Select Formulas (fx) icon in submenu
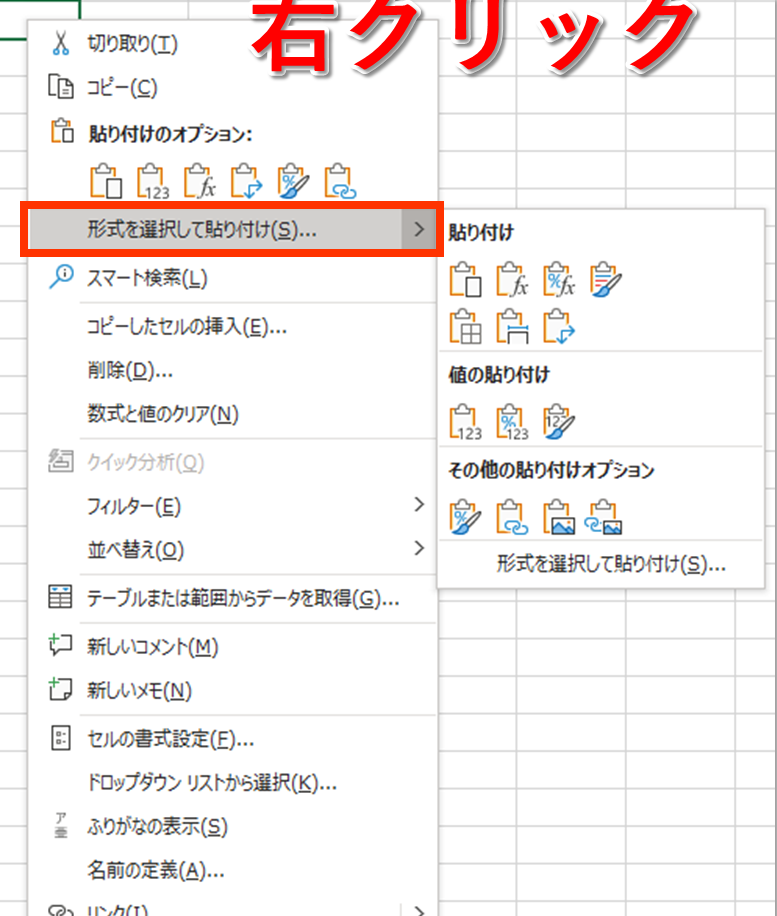The height and width of the screenshot is (916, 777). pyautogui.click(x=512, y=279)
